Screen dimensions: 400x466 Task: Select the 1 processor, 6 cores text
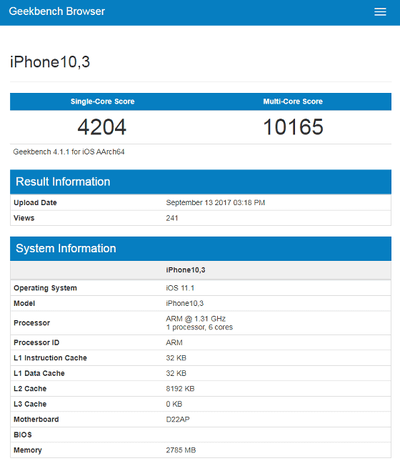(199, 327)
